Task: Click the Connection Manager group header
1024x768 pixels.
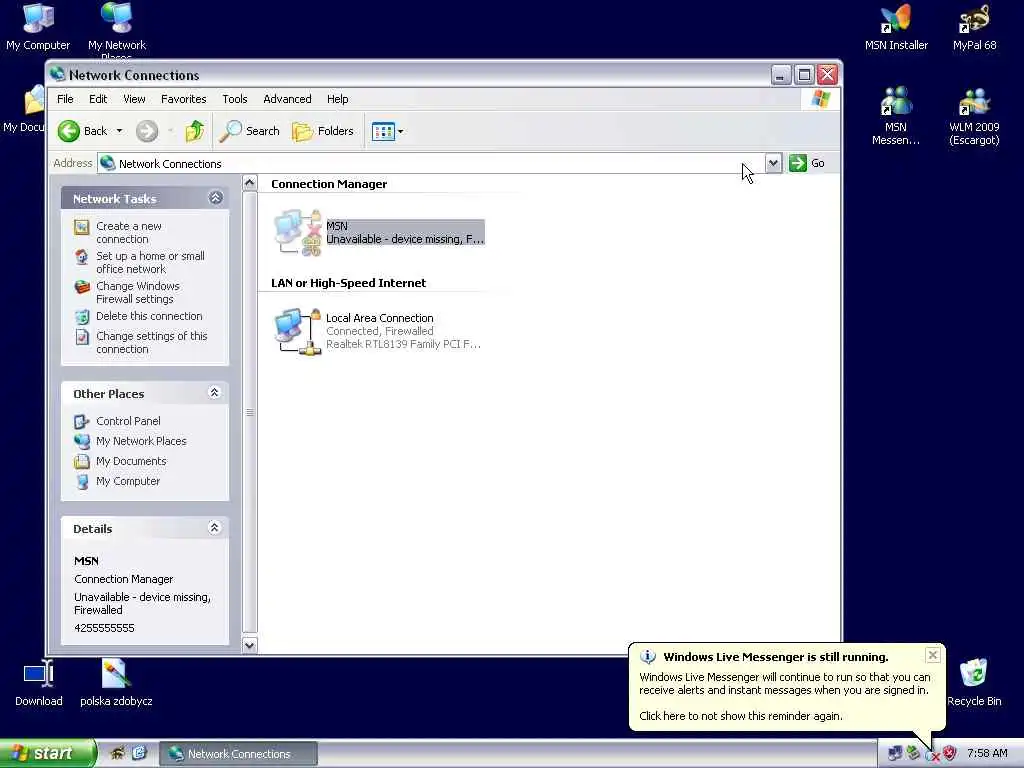Action: tap(329, 184)
